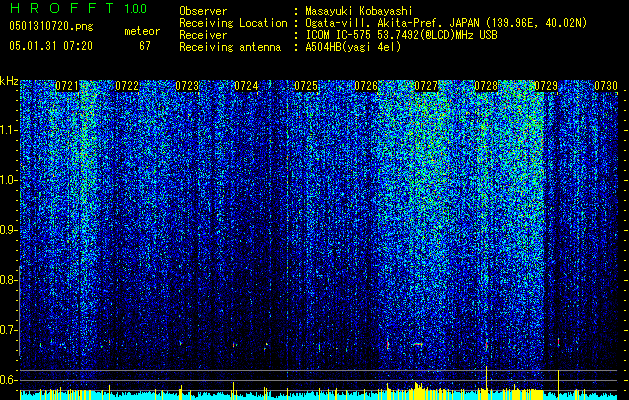Click the 0728 time marker
Screen dimensions: 629x400
pyautogui.click(x=486, y=86)
